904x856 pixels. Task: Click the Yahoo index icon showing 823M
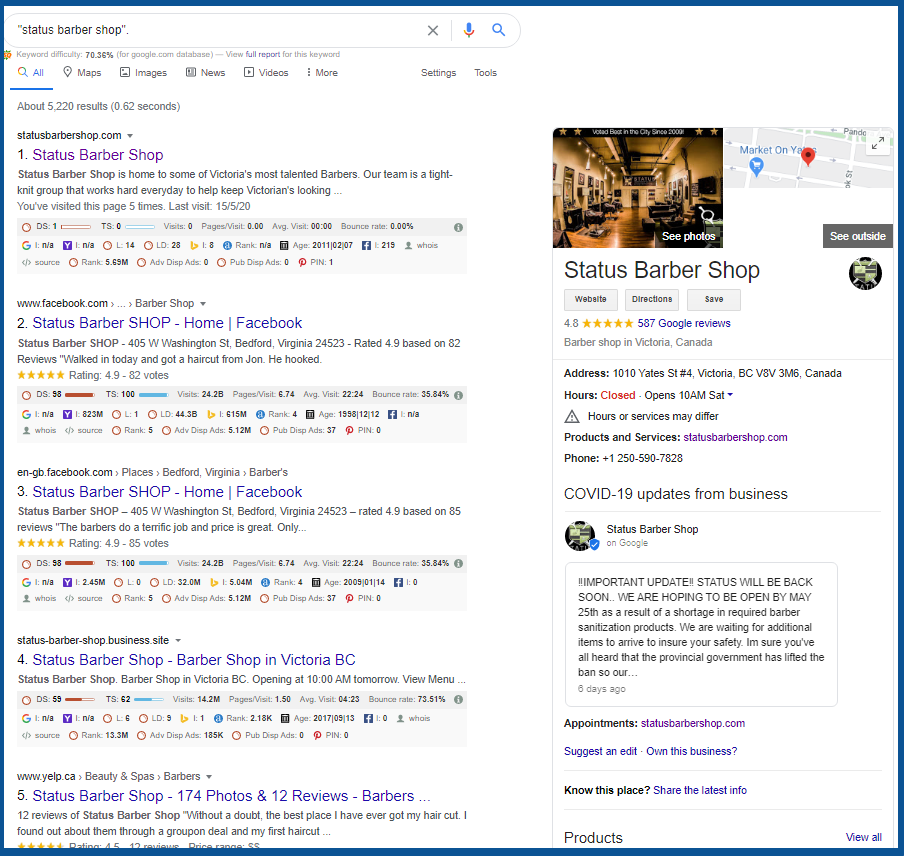click(x=67, y=414)
